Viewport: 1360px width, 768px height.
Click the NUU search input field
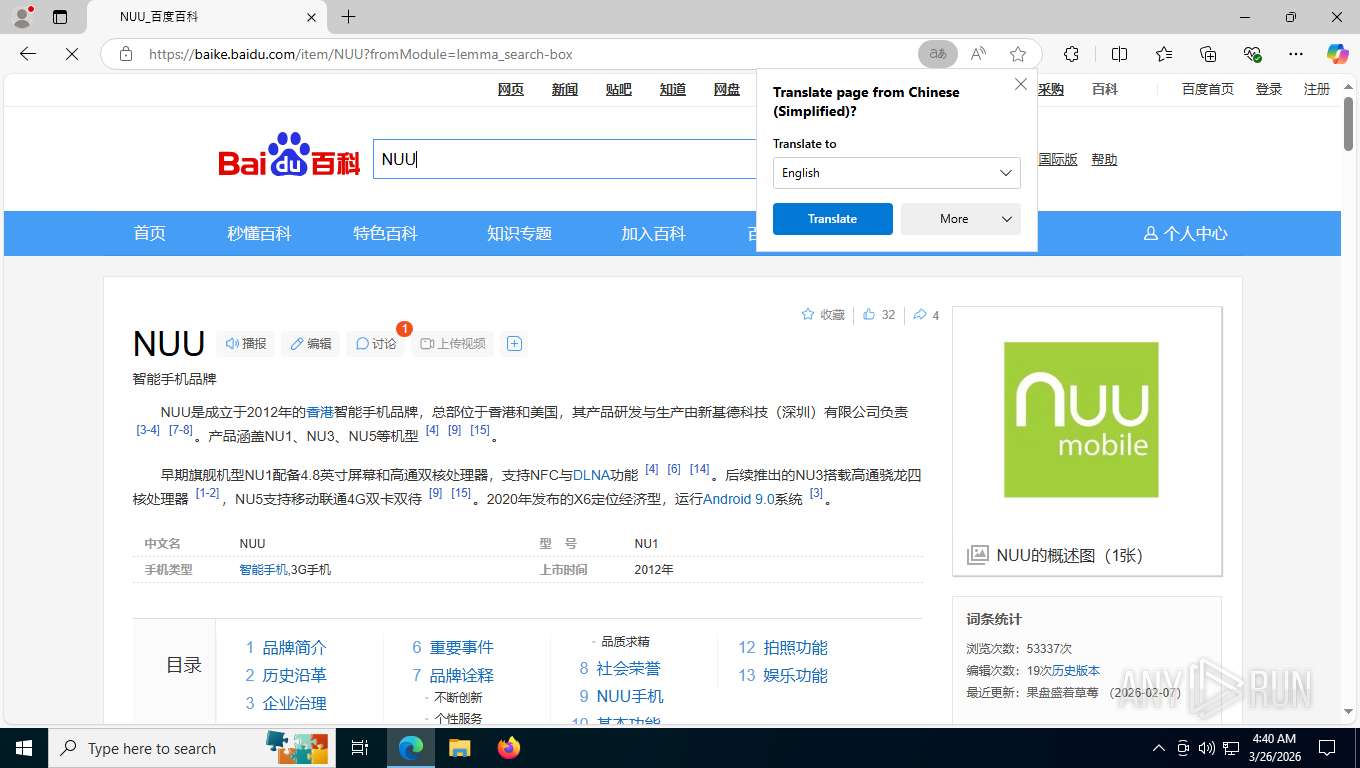point(565,159)
